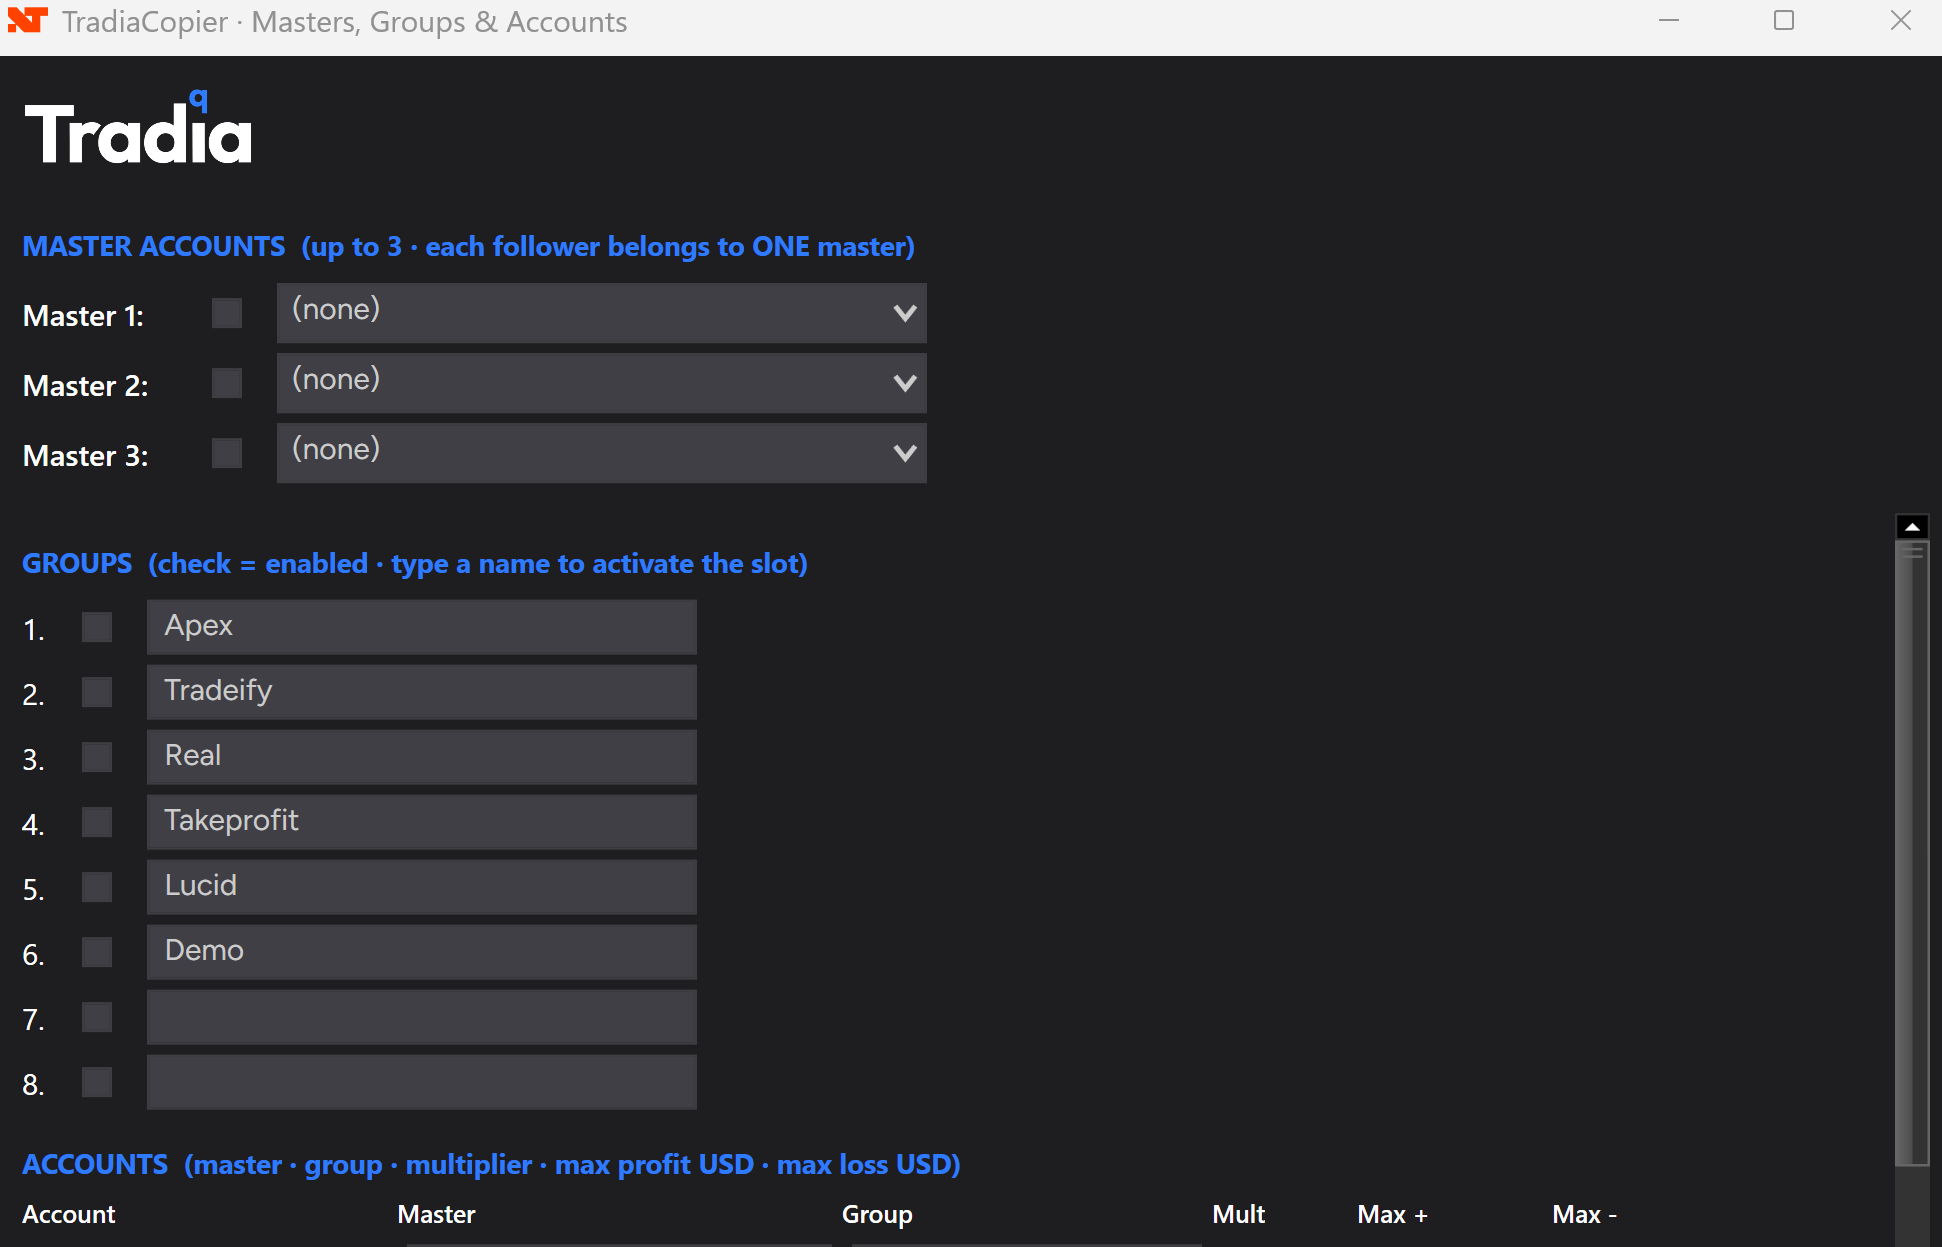Check the Demo group checkbox
Screen dimensions: 1942x1247
[x=97, y=952]
